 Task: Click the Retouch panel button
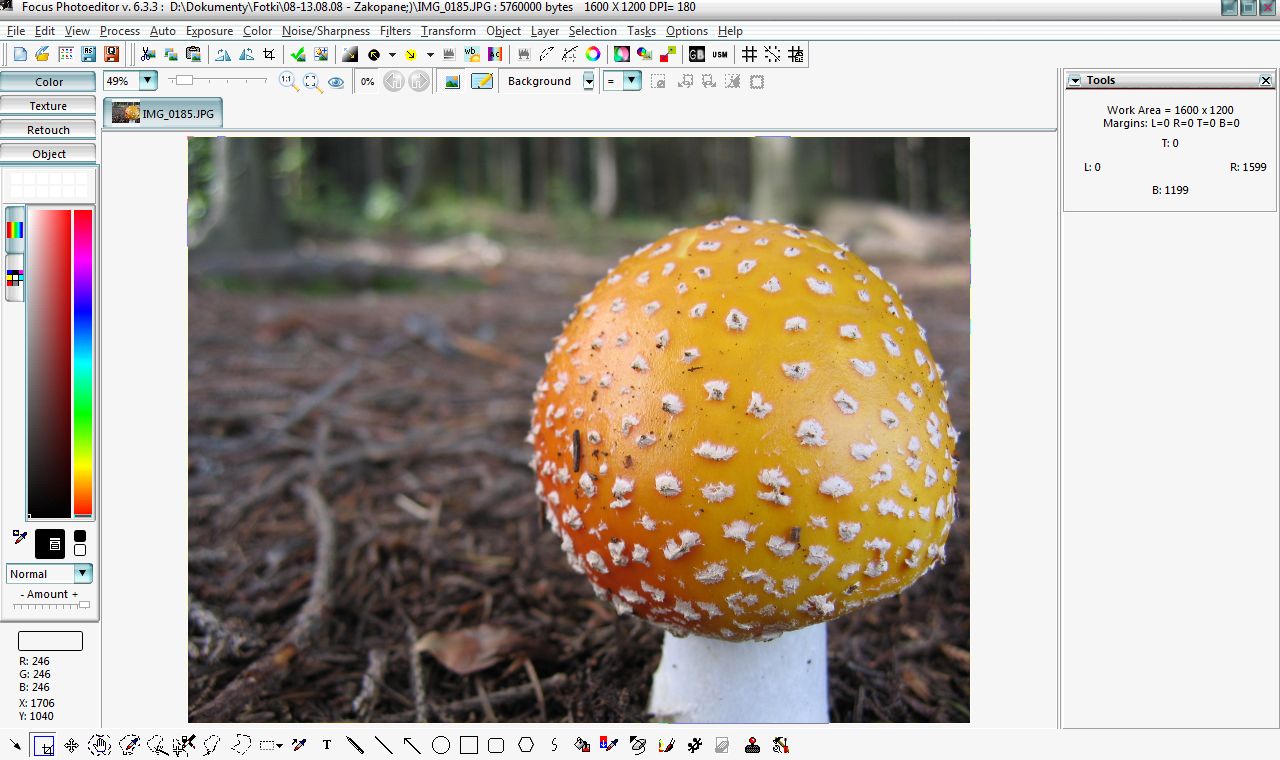click(x=49, y=130)
